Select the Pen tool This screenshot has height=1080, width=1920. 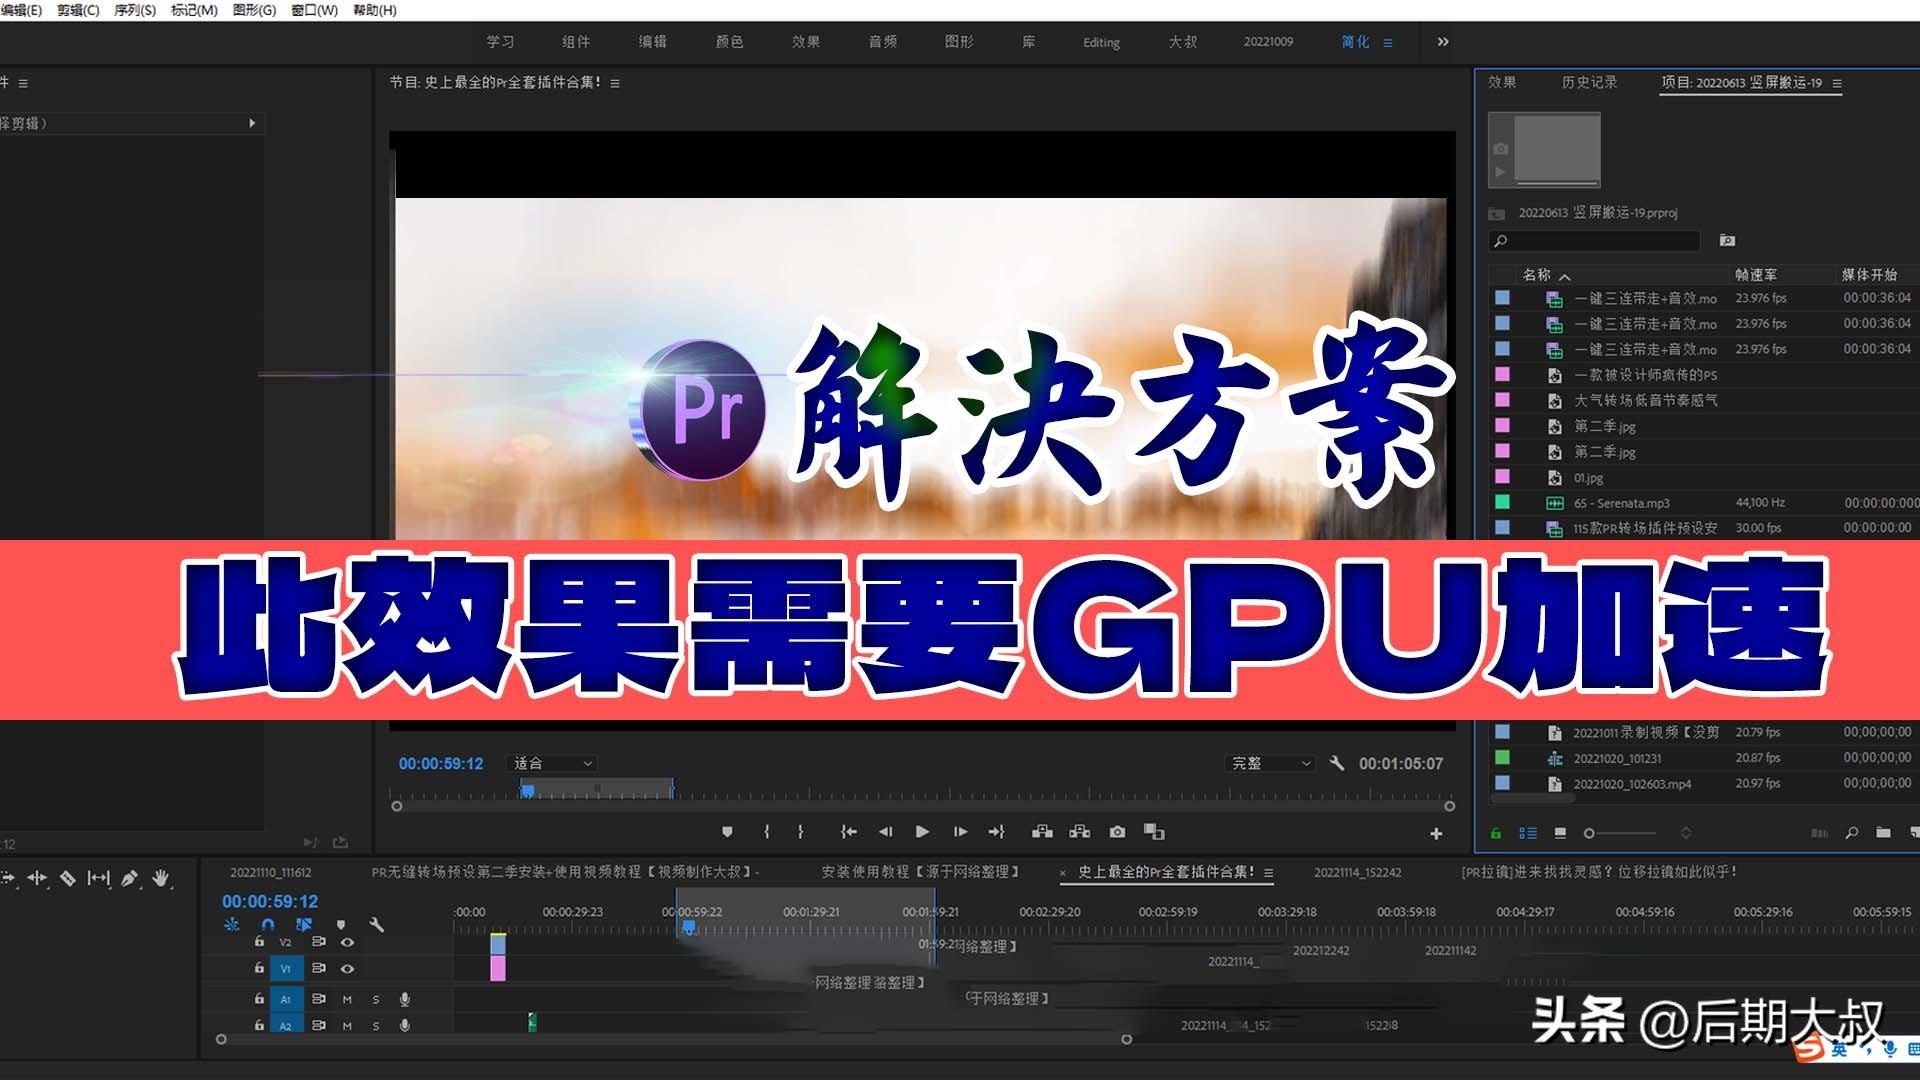tap(129, 878)
